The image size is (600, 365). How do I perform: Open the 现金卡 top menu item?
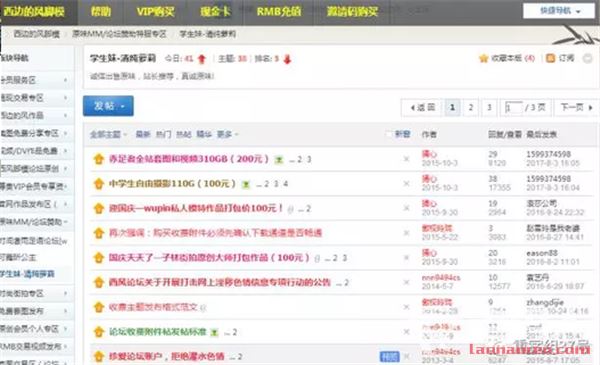click(215, 11)
